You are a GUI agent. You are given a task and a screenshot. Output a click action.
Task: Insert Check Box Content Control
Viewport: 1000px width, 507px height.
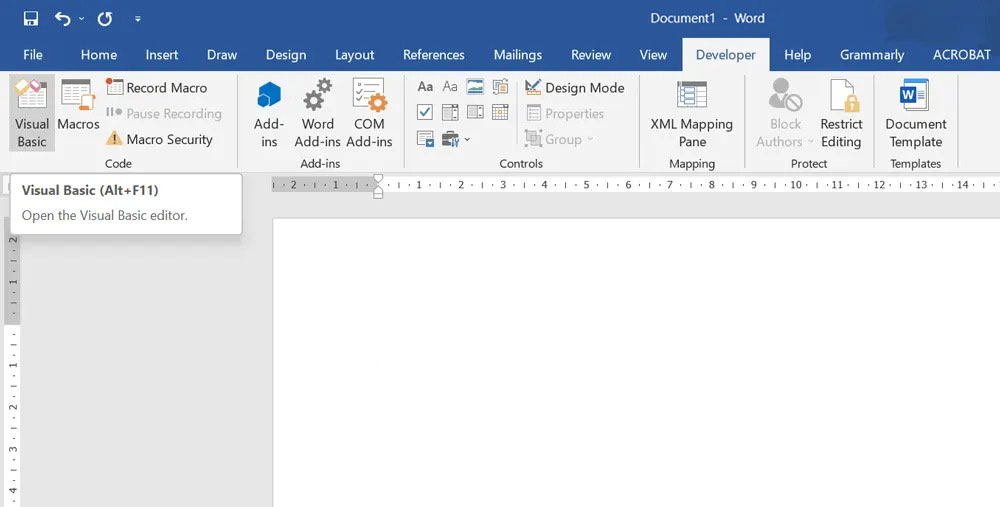pyautogui.click(x=425, y=113)
